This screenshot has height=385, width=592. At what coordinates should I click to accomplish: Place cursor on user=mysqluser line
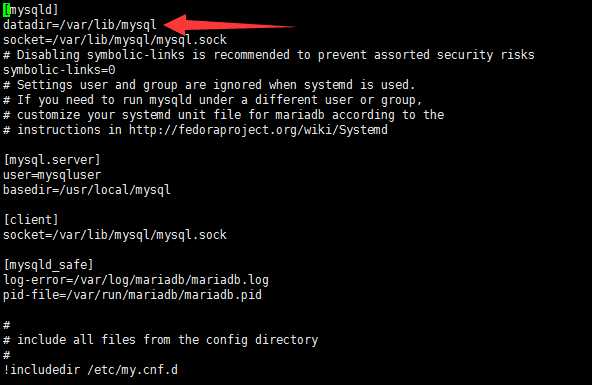tap(52, 175)
